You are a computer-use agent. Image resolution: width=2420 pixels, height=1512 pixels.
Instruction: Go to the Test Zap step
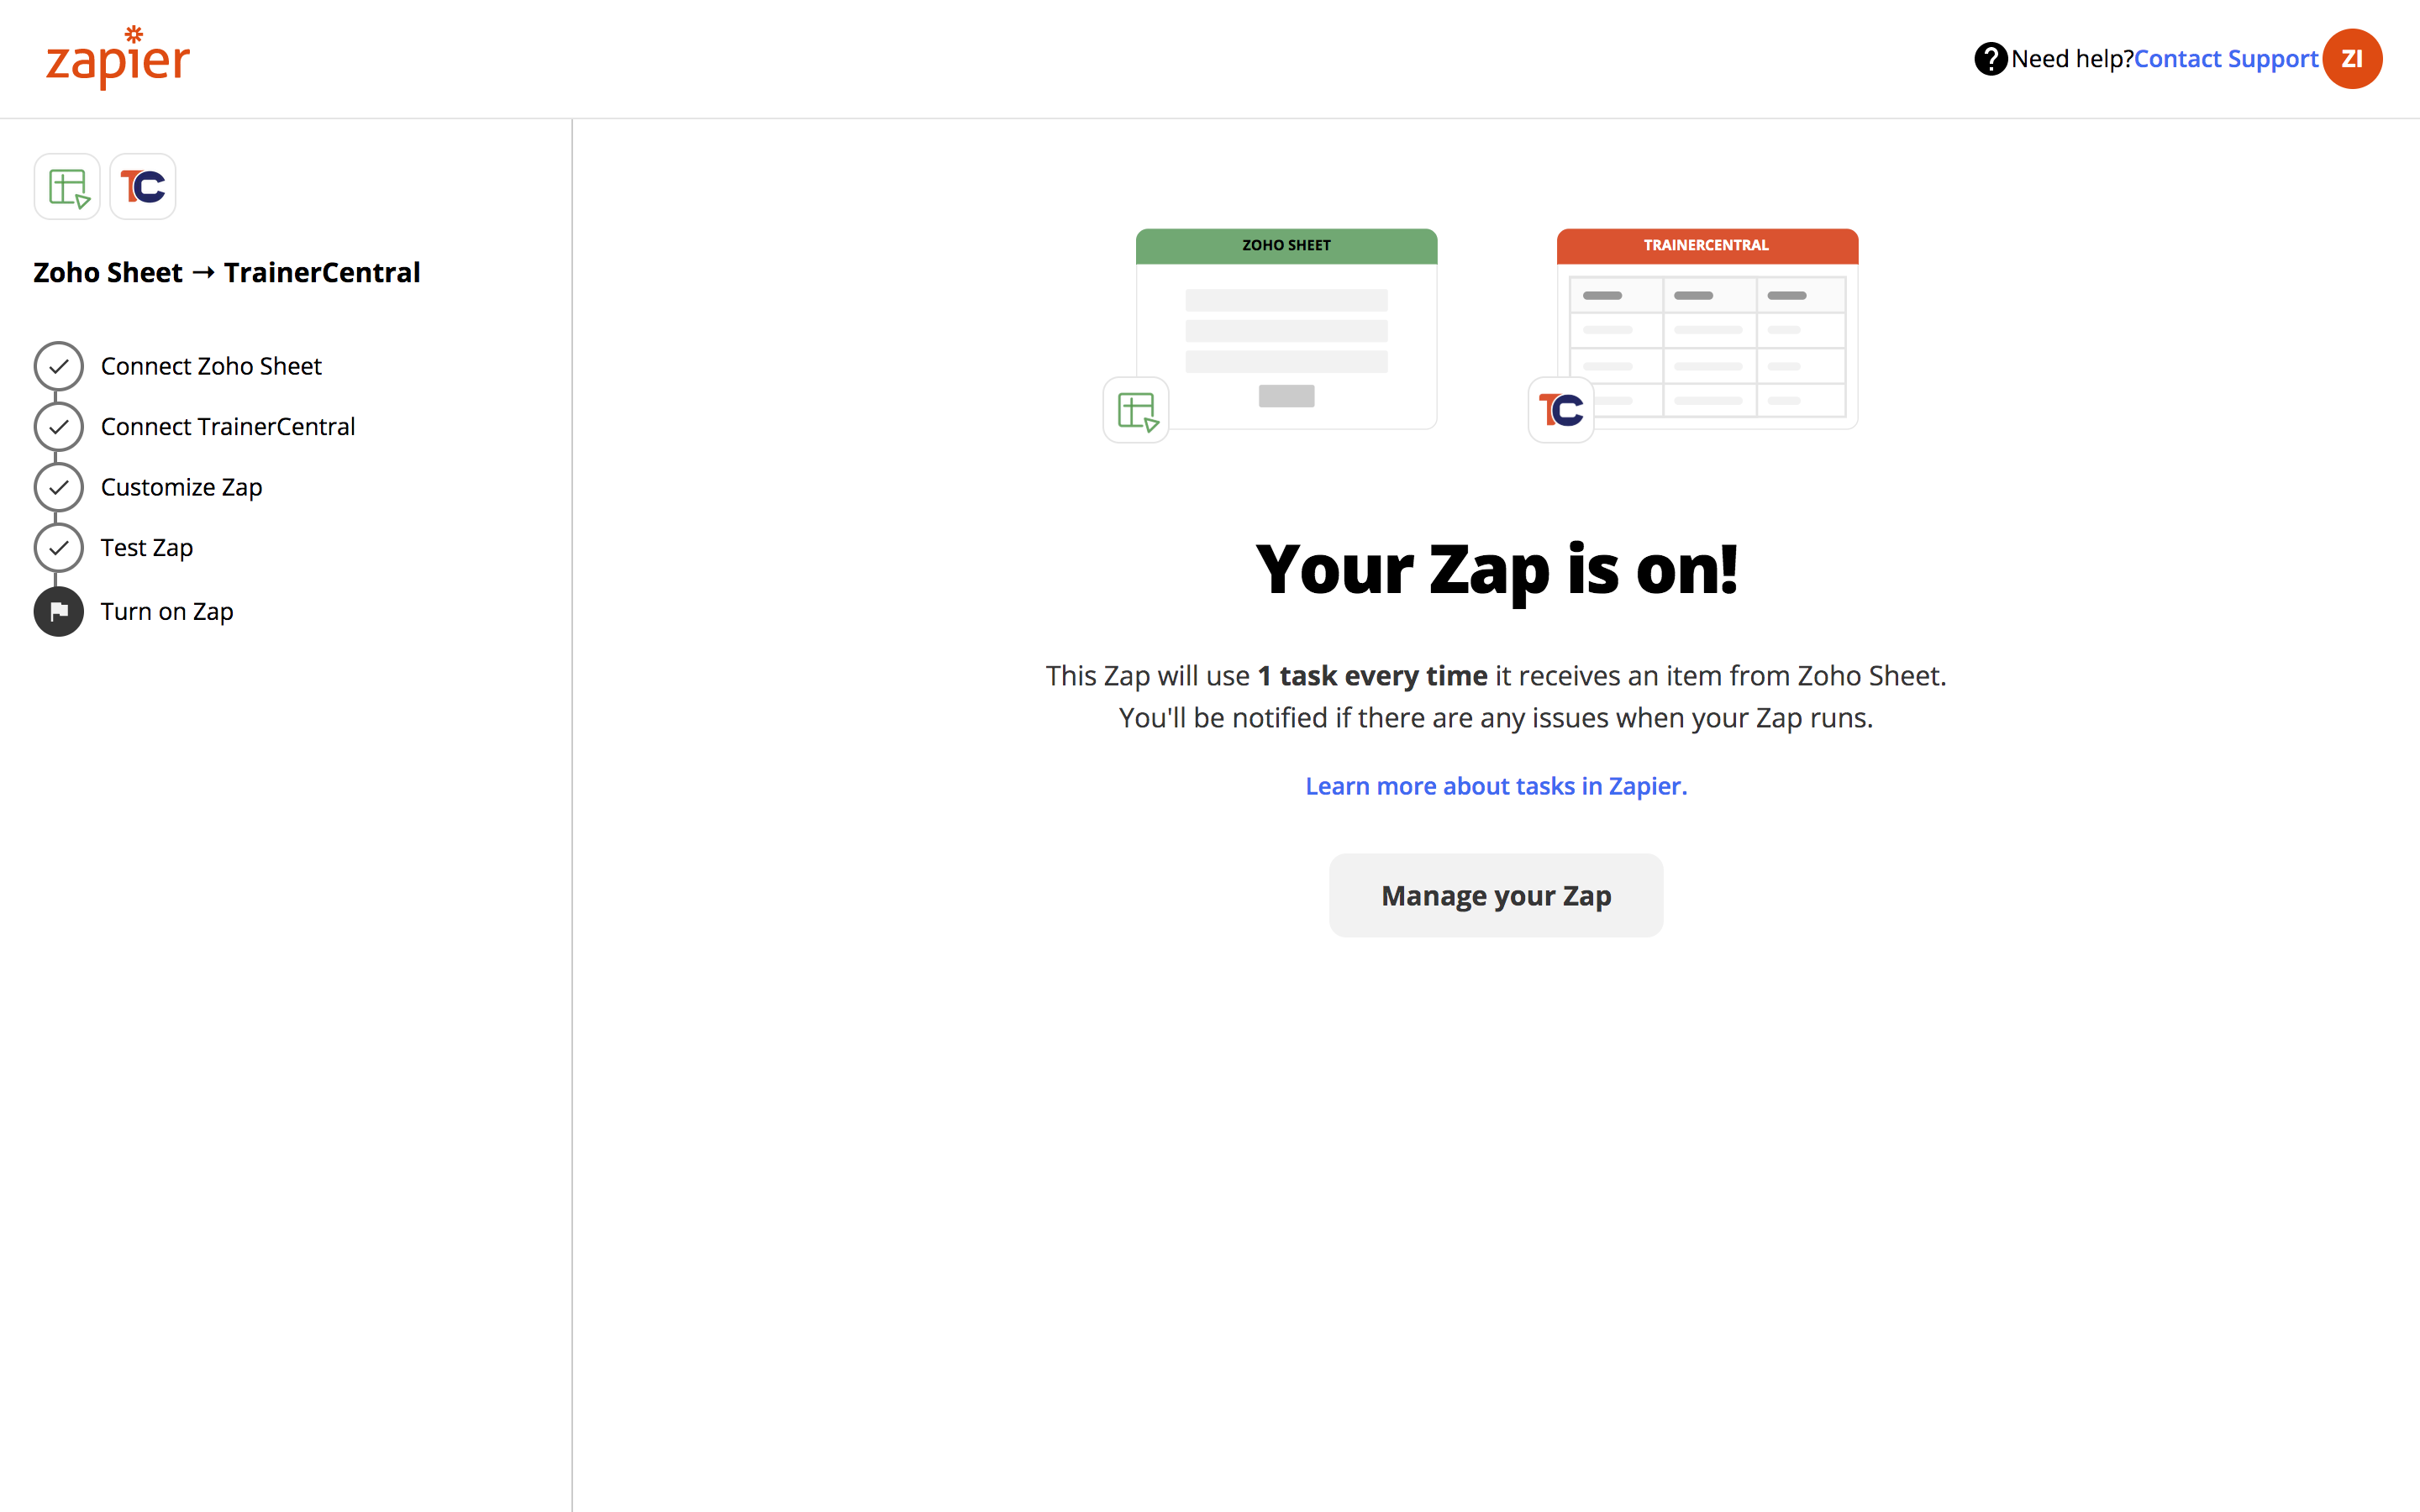tap(147, 548)
